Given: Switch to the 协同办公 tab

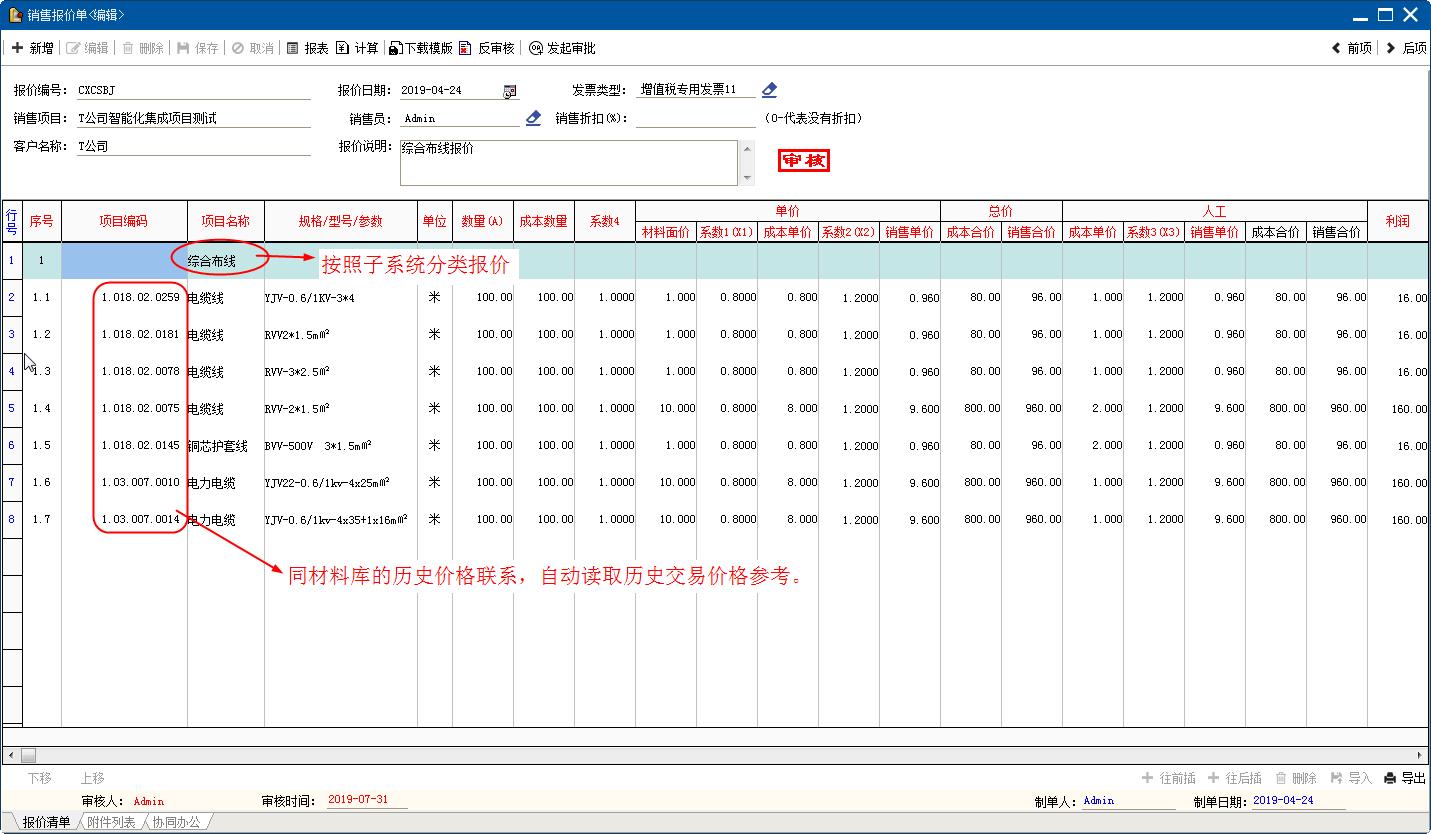Looking at the screenshot, I should coord(177,822).
